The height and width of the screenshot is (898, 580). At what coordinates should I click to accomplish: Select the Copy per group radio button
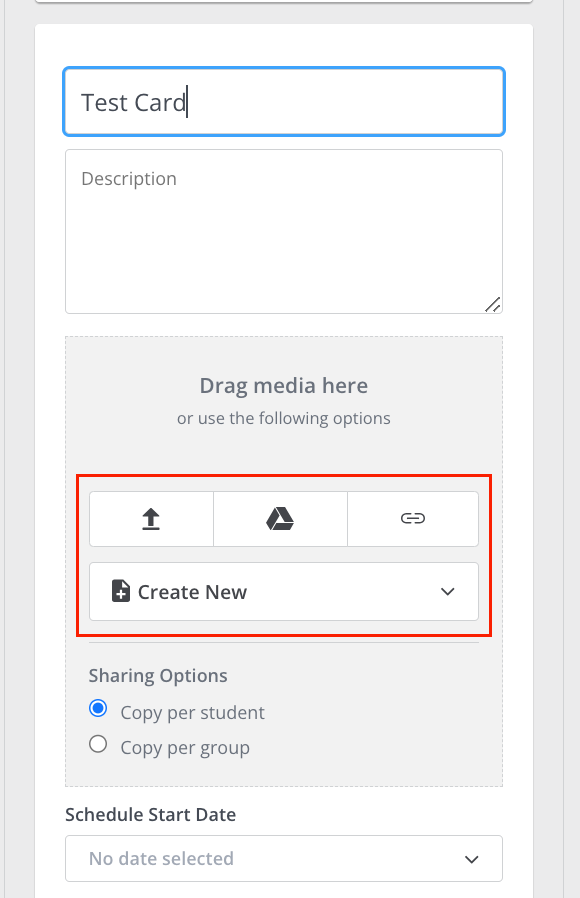98,744
